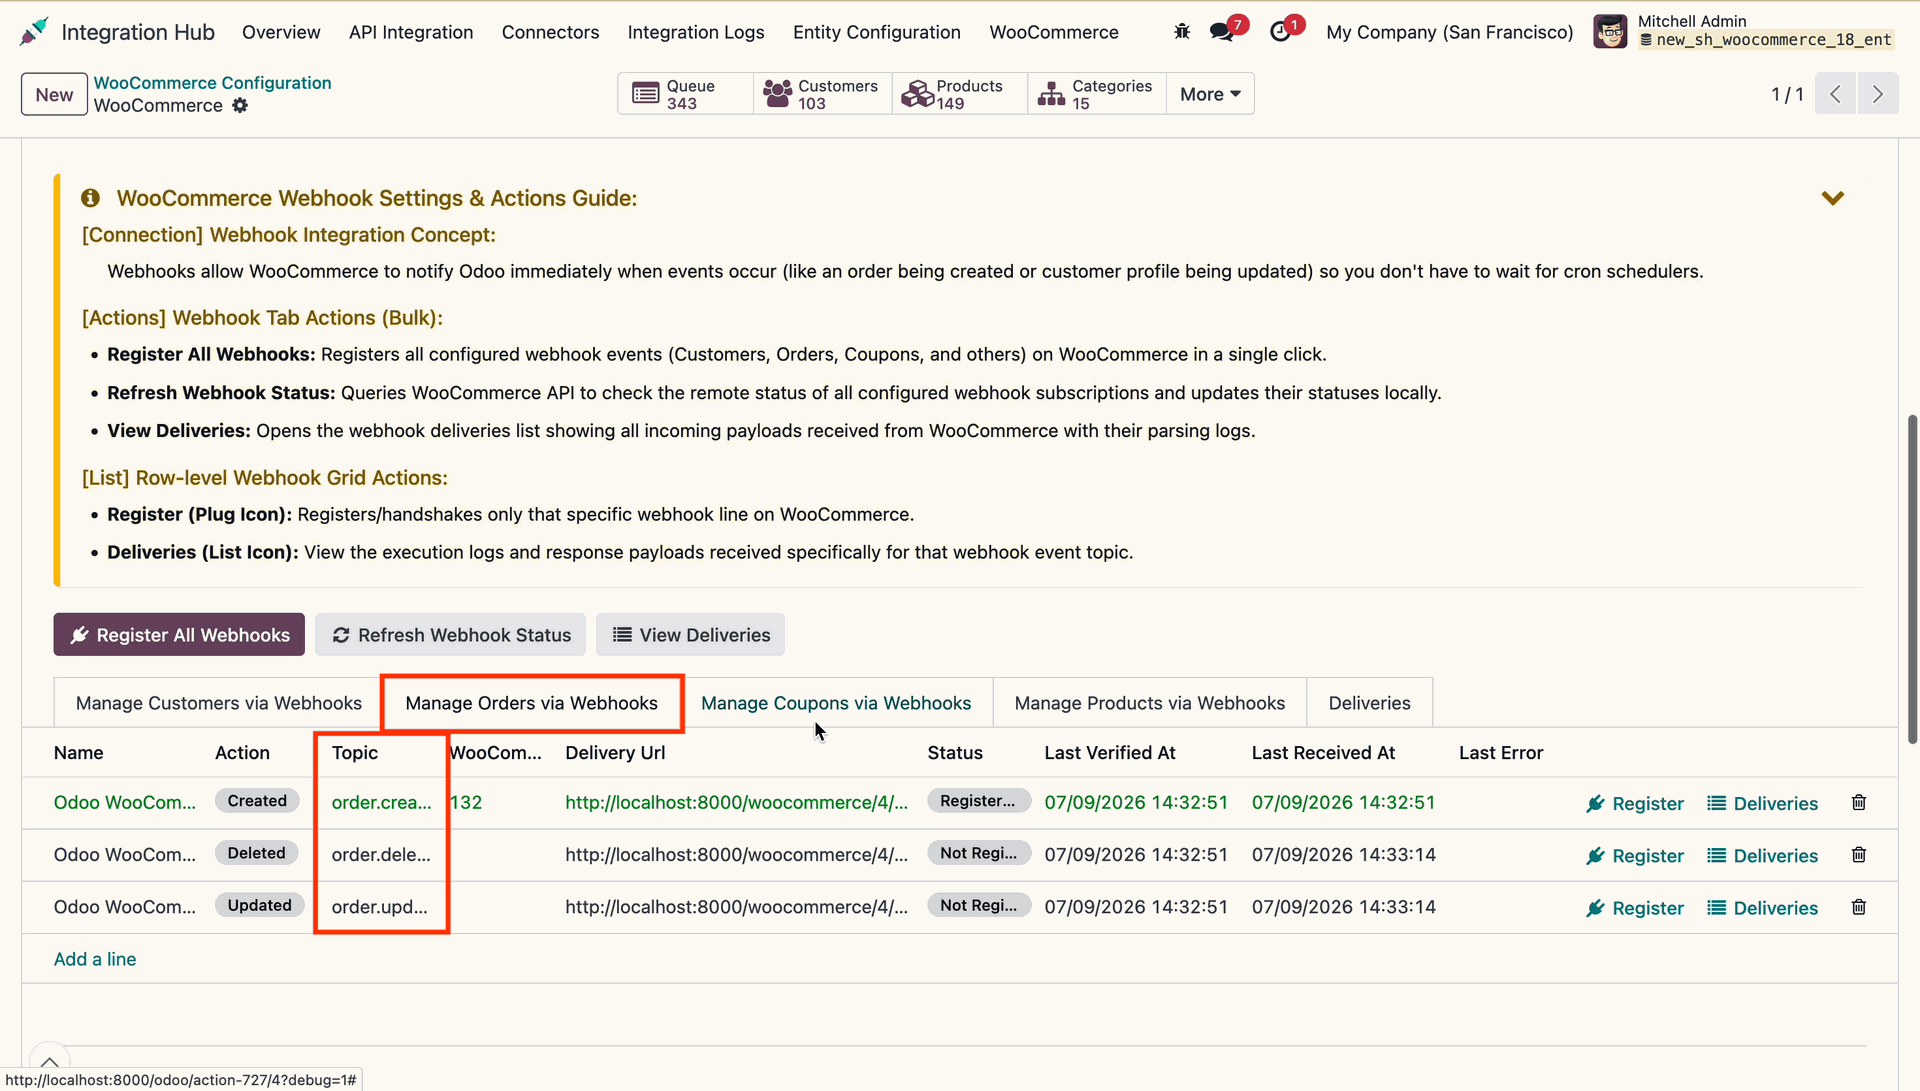1920x1091 pixels.
Task: Open Deliveries list for the Created row
Action: 1762,804
